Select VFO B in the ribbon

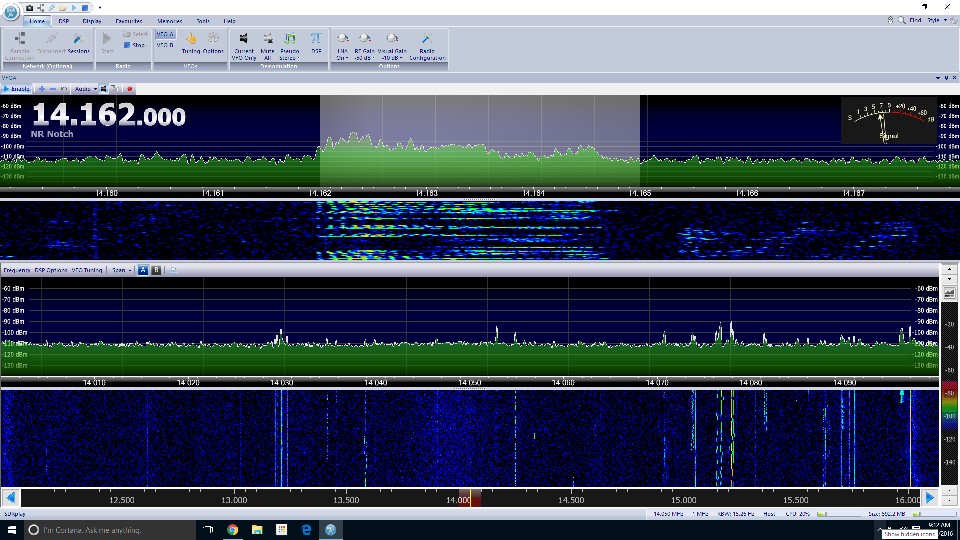(165, 45)
